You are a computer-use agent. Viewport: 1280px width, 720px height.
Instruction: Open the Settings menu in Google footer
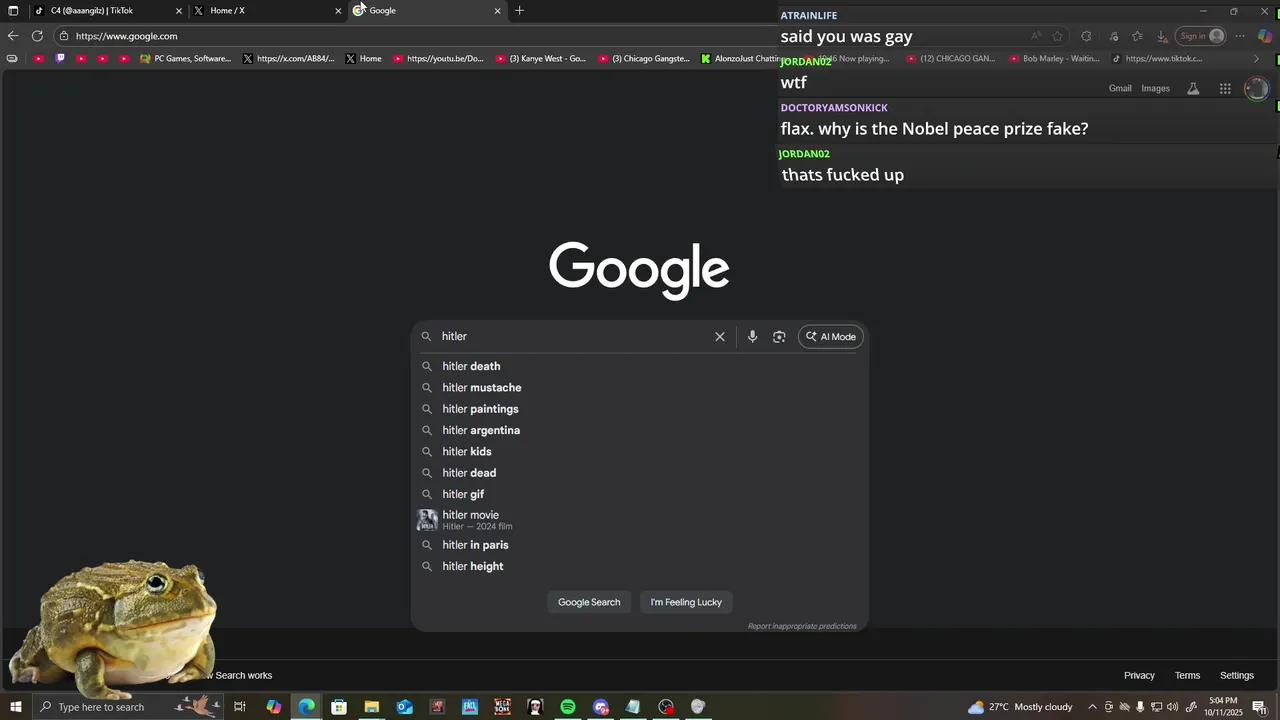point(1236,675)
